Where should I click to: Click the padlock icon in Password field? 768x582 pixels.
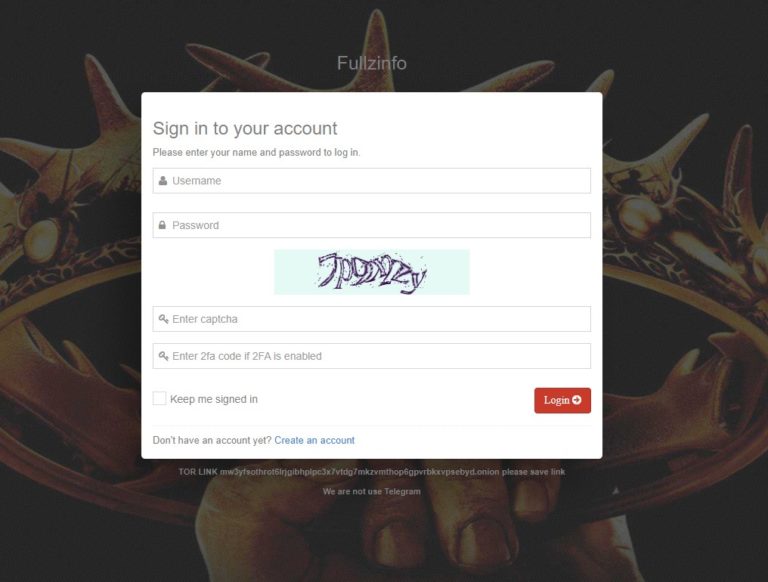coord(162,225)
